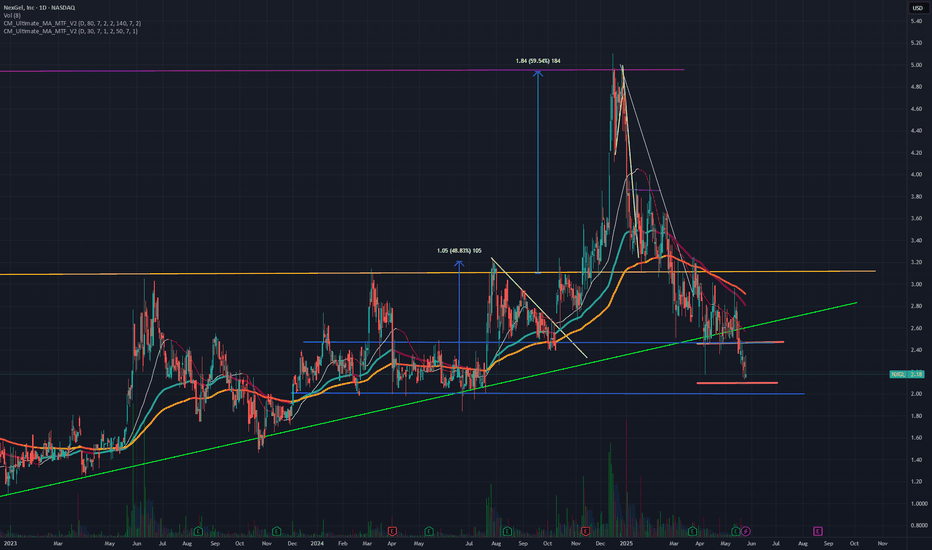This screenshot has height=550, width=932.
Task: Click the 1.05 (48.83%) 105 measurement label
Action: 459,251
